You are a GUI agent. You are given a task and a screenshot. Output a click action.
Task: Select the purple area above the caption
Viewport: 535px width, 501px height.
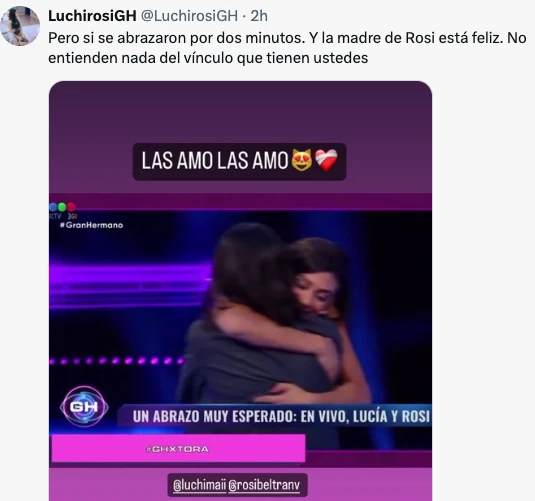pyautogui.click(x=241, y=113)
